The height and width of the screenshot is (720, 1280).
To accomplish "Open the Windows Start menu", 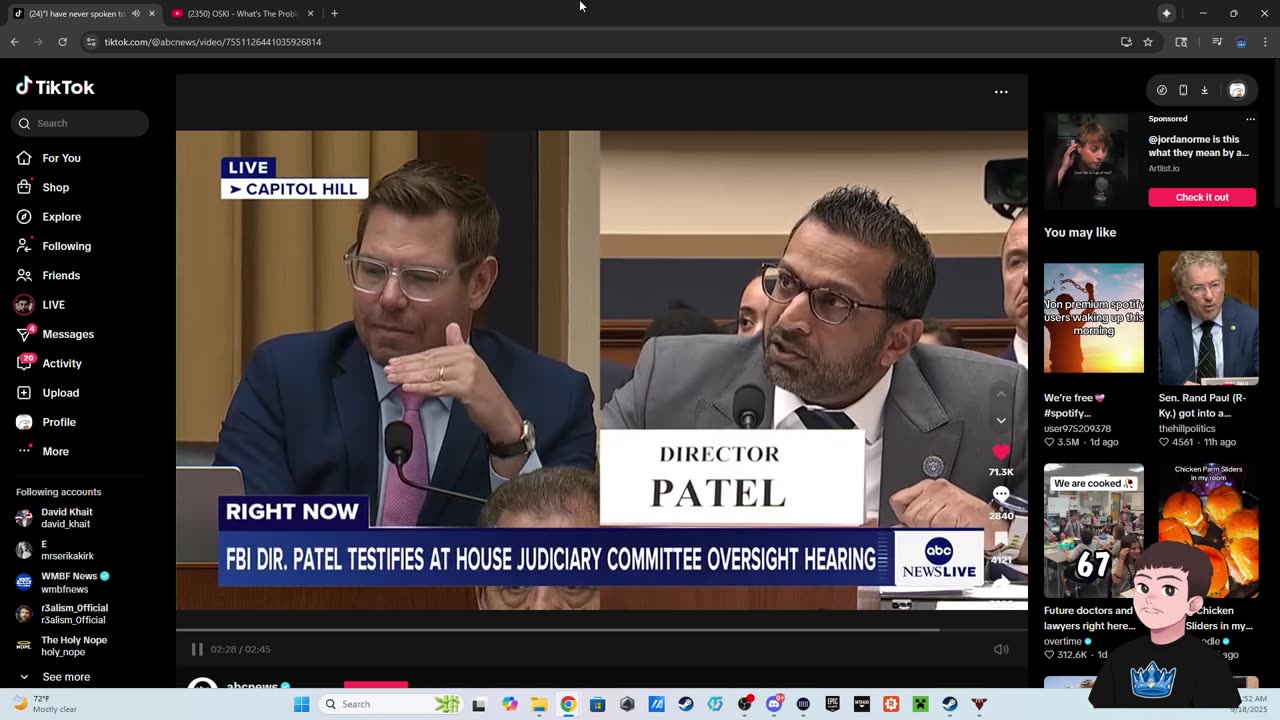I will pos(301,704).
